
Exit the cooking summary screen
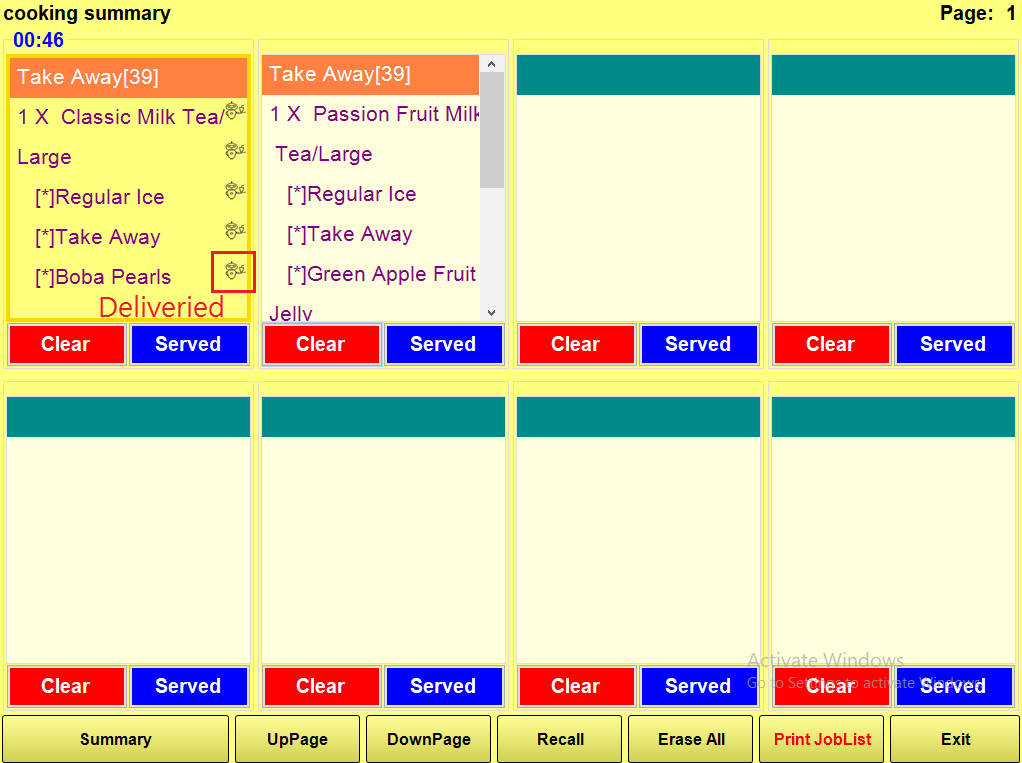pyautogui.click(x=955, y=739)
